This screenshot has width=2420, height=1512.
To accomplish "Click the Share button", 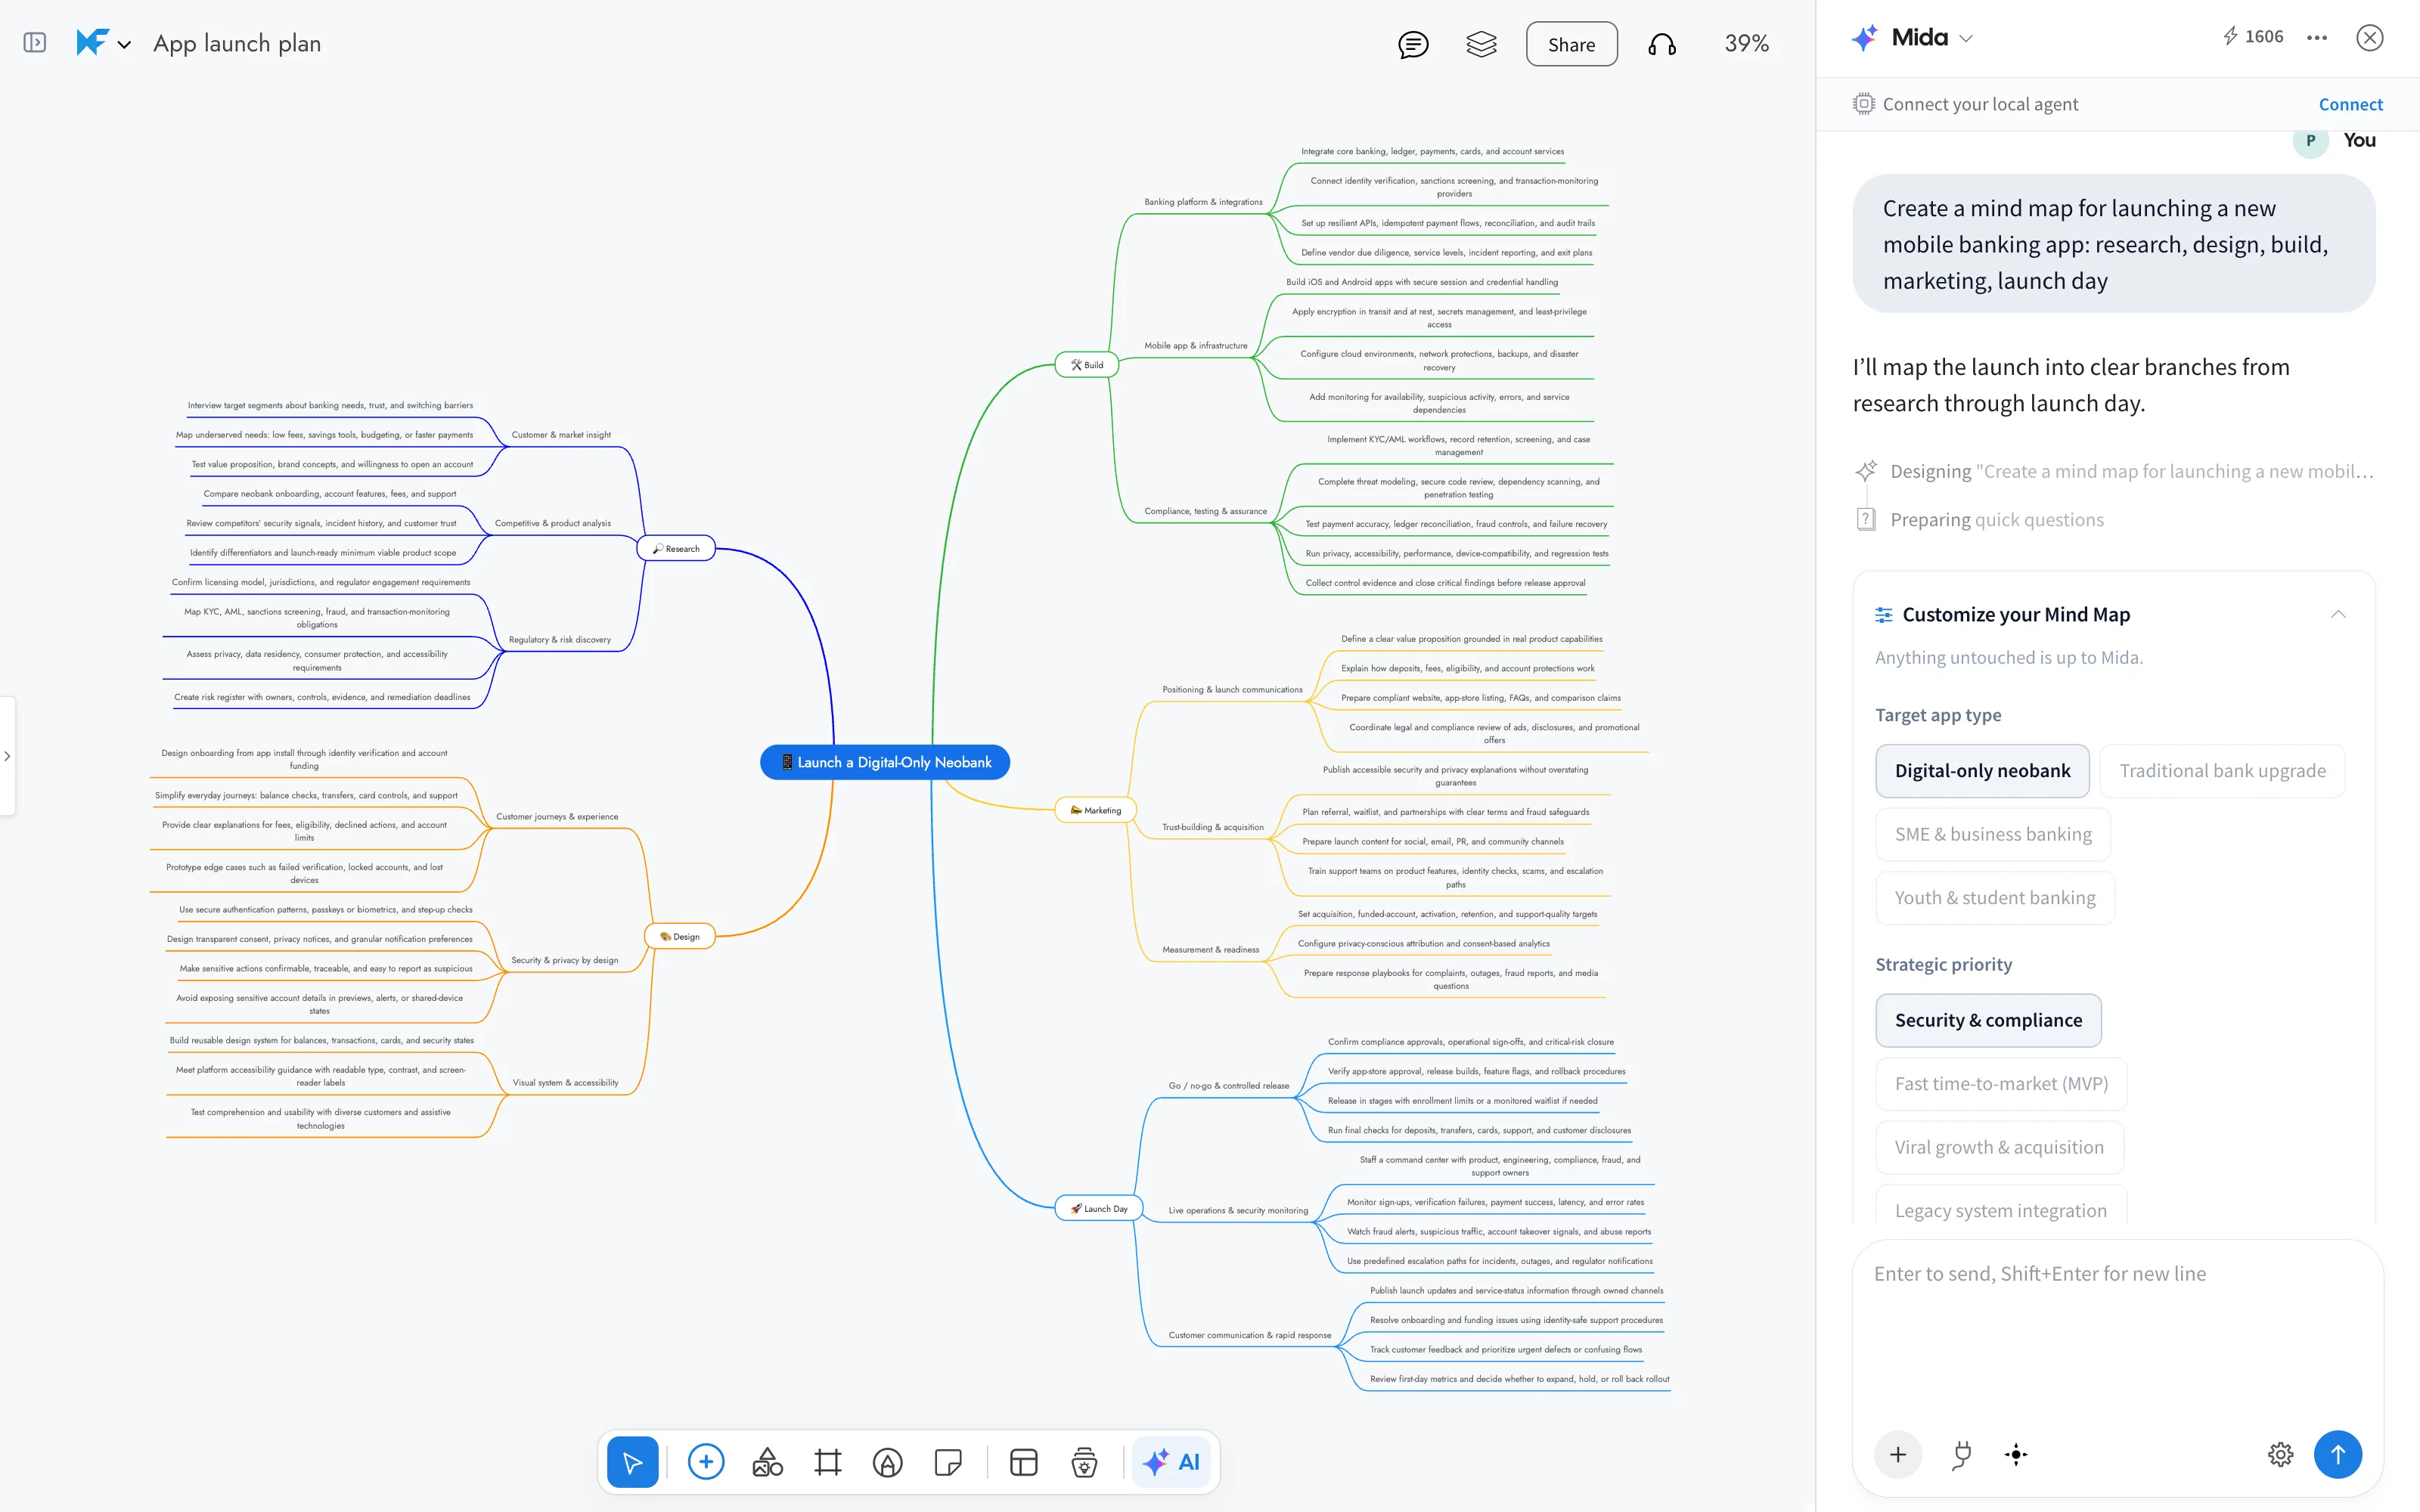I will click(1571, 44).
